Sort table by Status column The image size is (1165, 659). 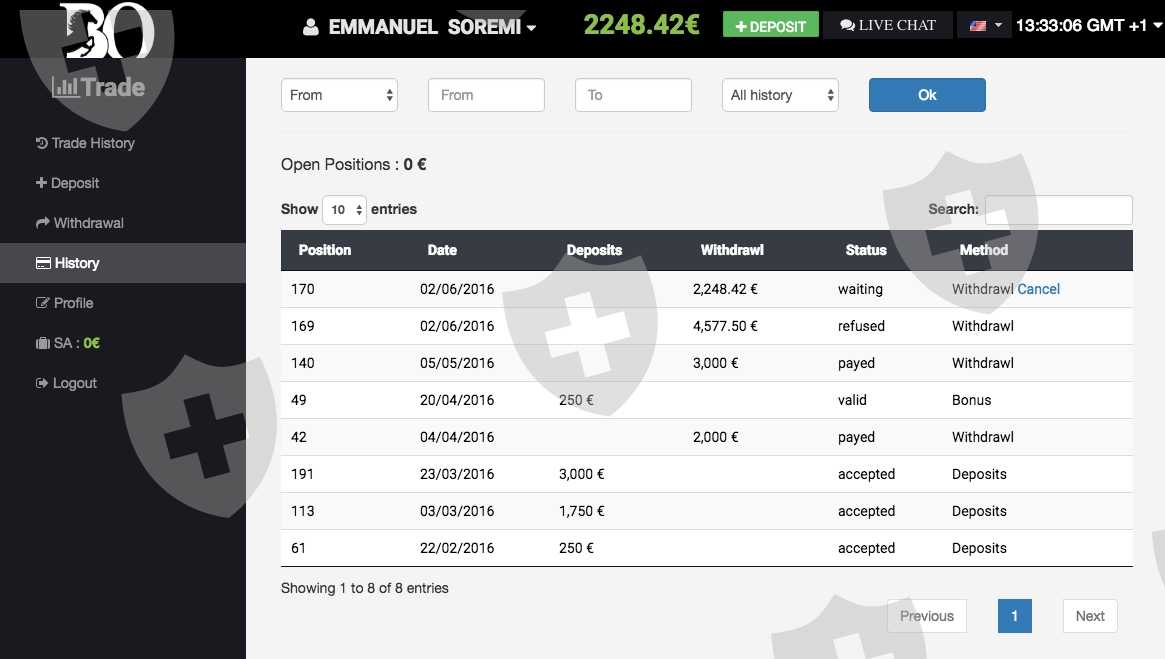[866, 250]
